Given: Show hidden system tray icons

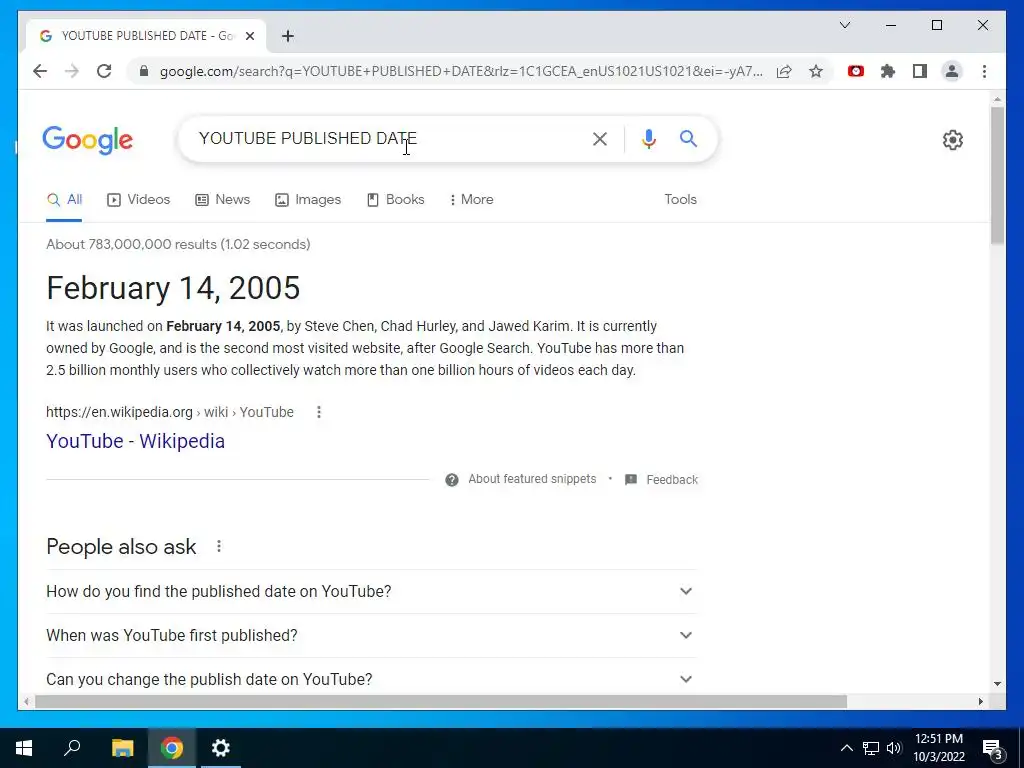Looking at the screenshot, I should pyautogui.click(x=846, y=748).
